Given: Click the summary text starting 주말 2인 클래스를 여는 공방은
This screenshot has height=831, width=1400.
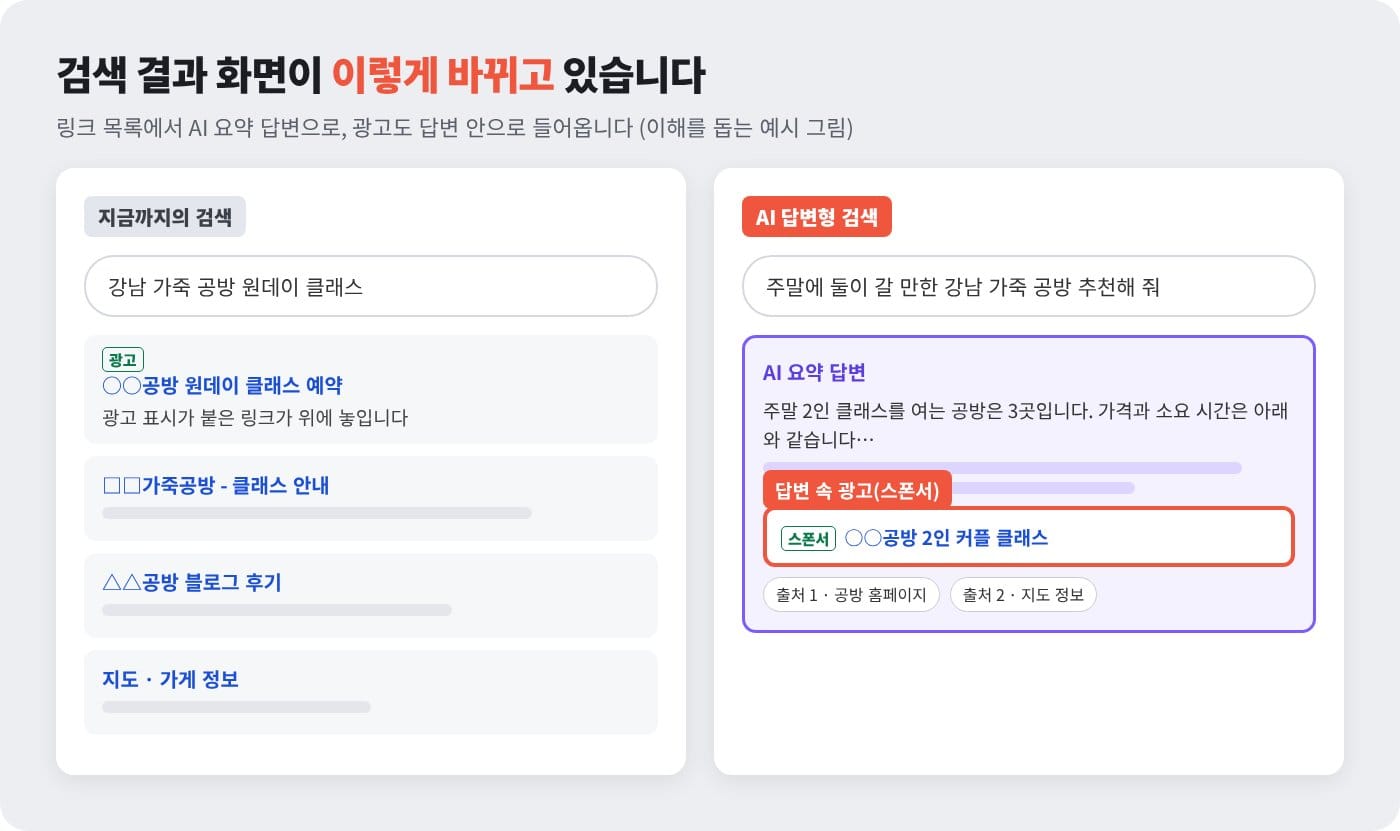Looking at the screenshot, I should (1028, 425).
